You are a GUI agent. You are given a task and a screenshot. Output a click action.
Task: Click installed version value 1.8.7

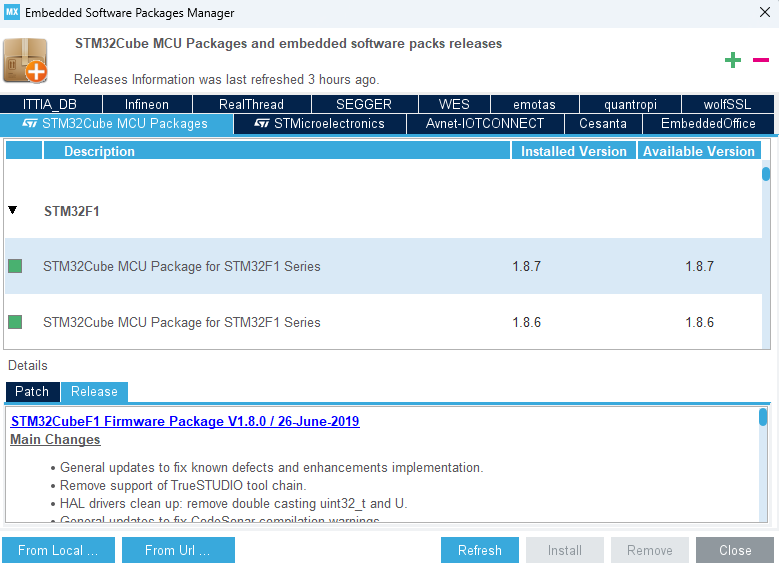tap(527, 266)
